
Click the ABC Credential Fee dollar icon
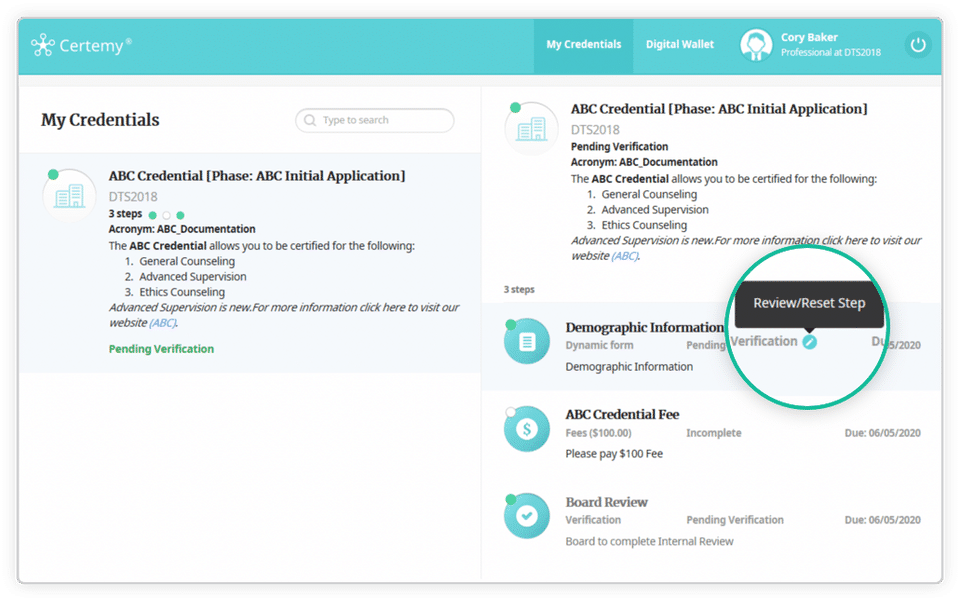click(x=527, y=429)
